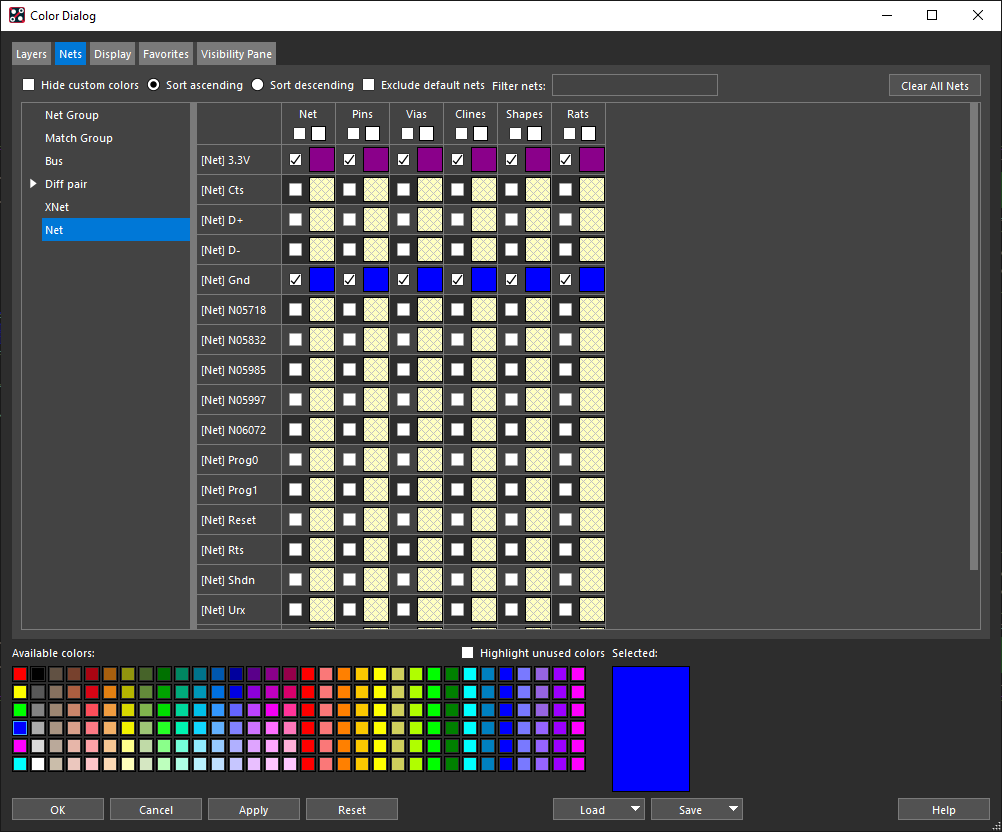Enable the Highlight unused colors checkbox

point(468,653)
